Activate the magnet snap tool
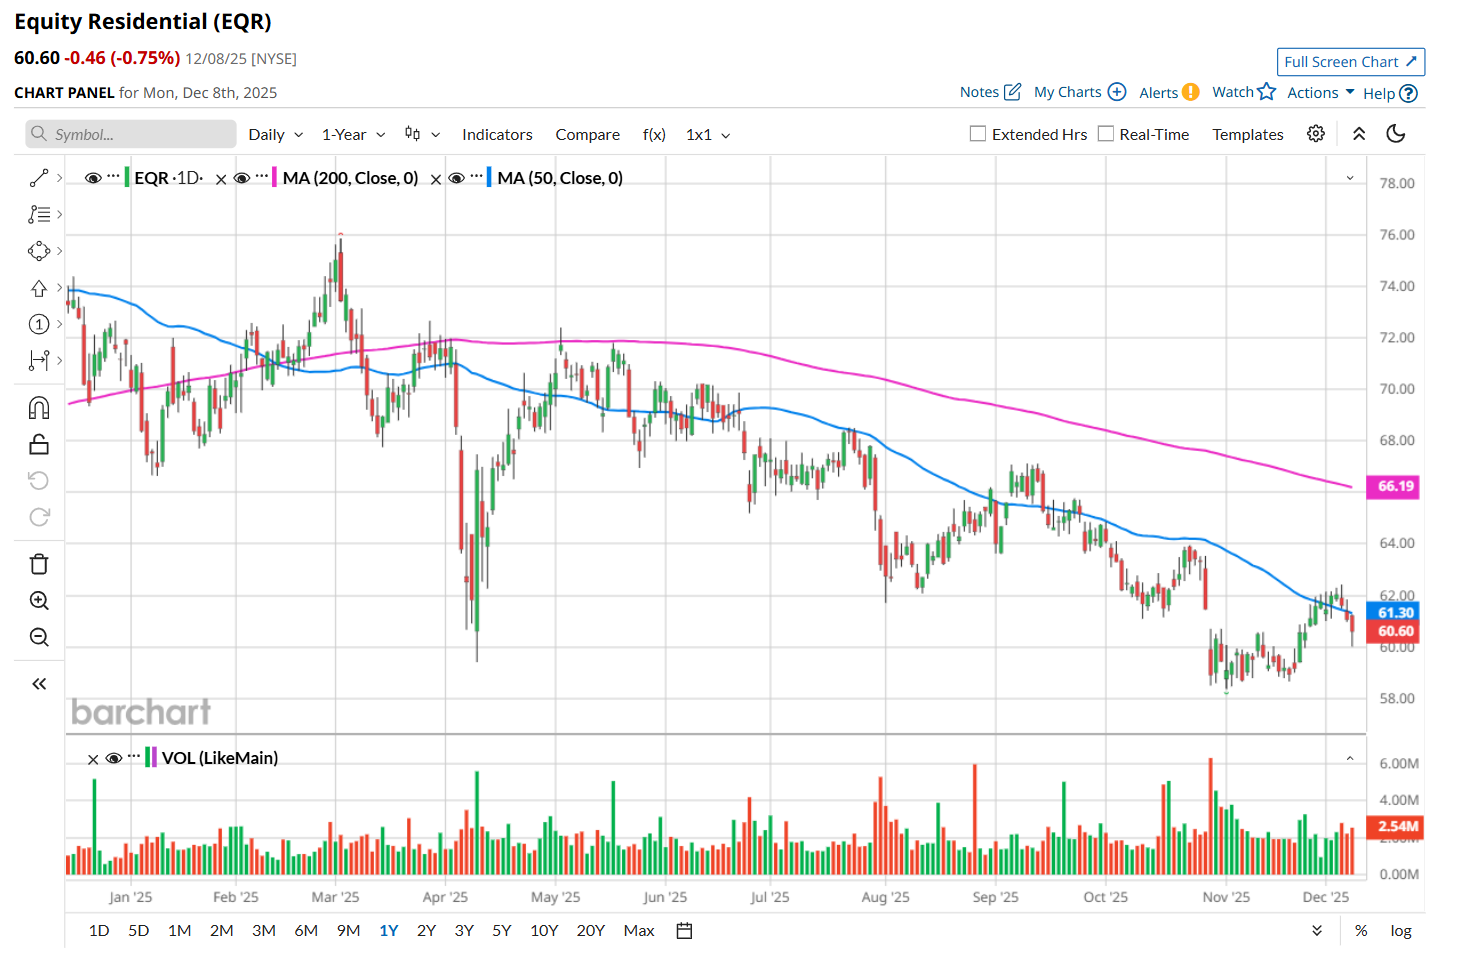The height and width of the screenshot is (960, 1460). [39, 408]
